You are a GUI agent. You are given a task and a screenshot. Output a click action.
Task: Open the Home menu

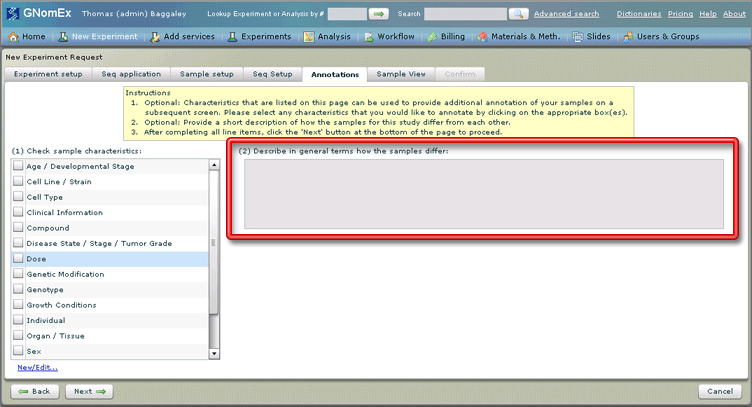[x=27, y=36]
